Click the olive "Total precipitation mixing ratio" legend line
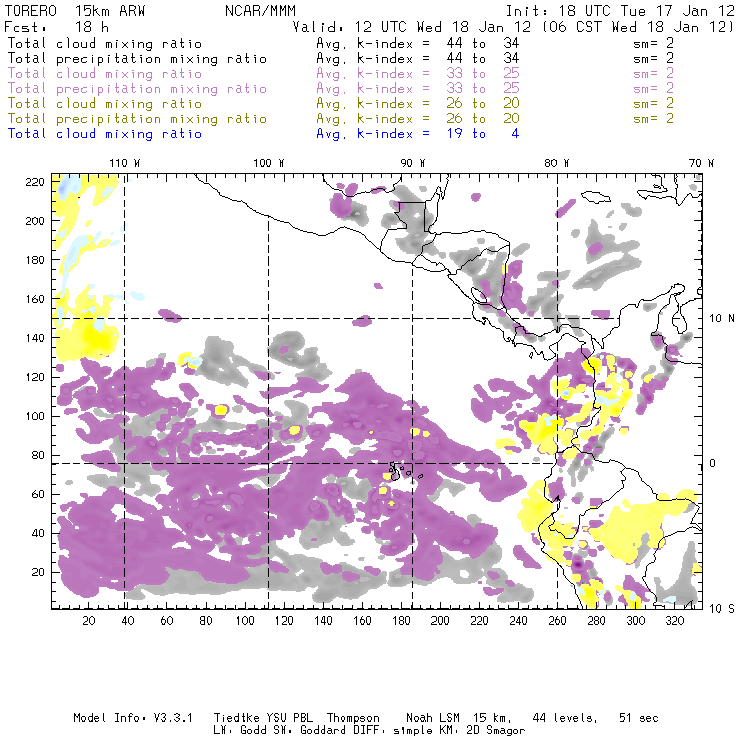Image resolution: width=740 pixels, height=740 pixels. coord(137,119)
